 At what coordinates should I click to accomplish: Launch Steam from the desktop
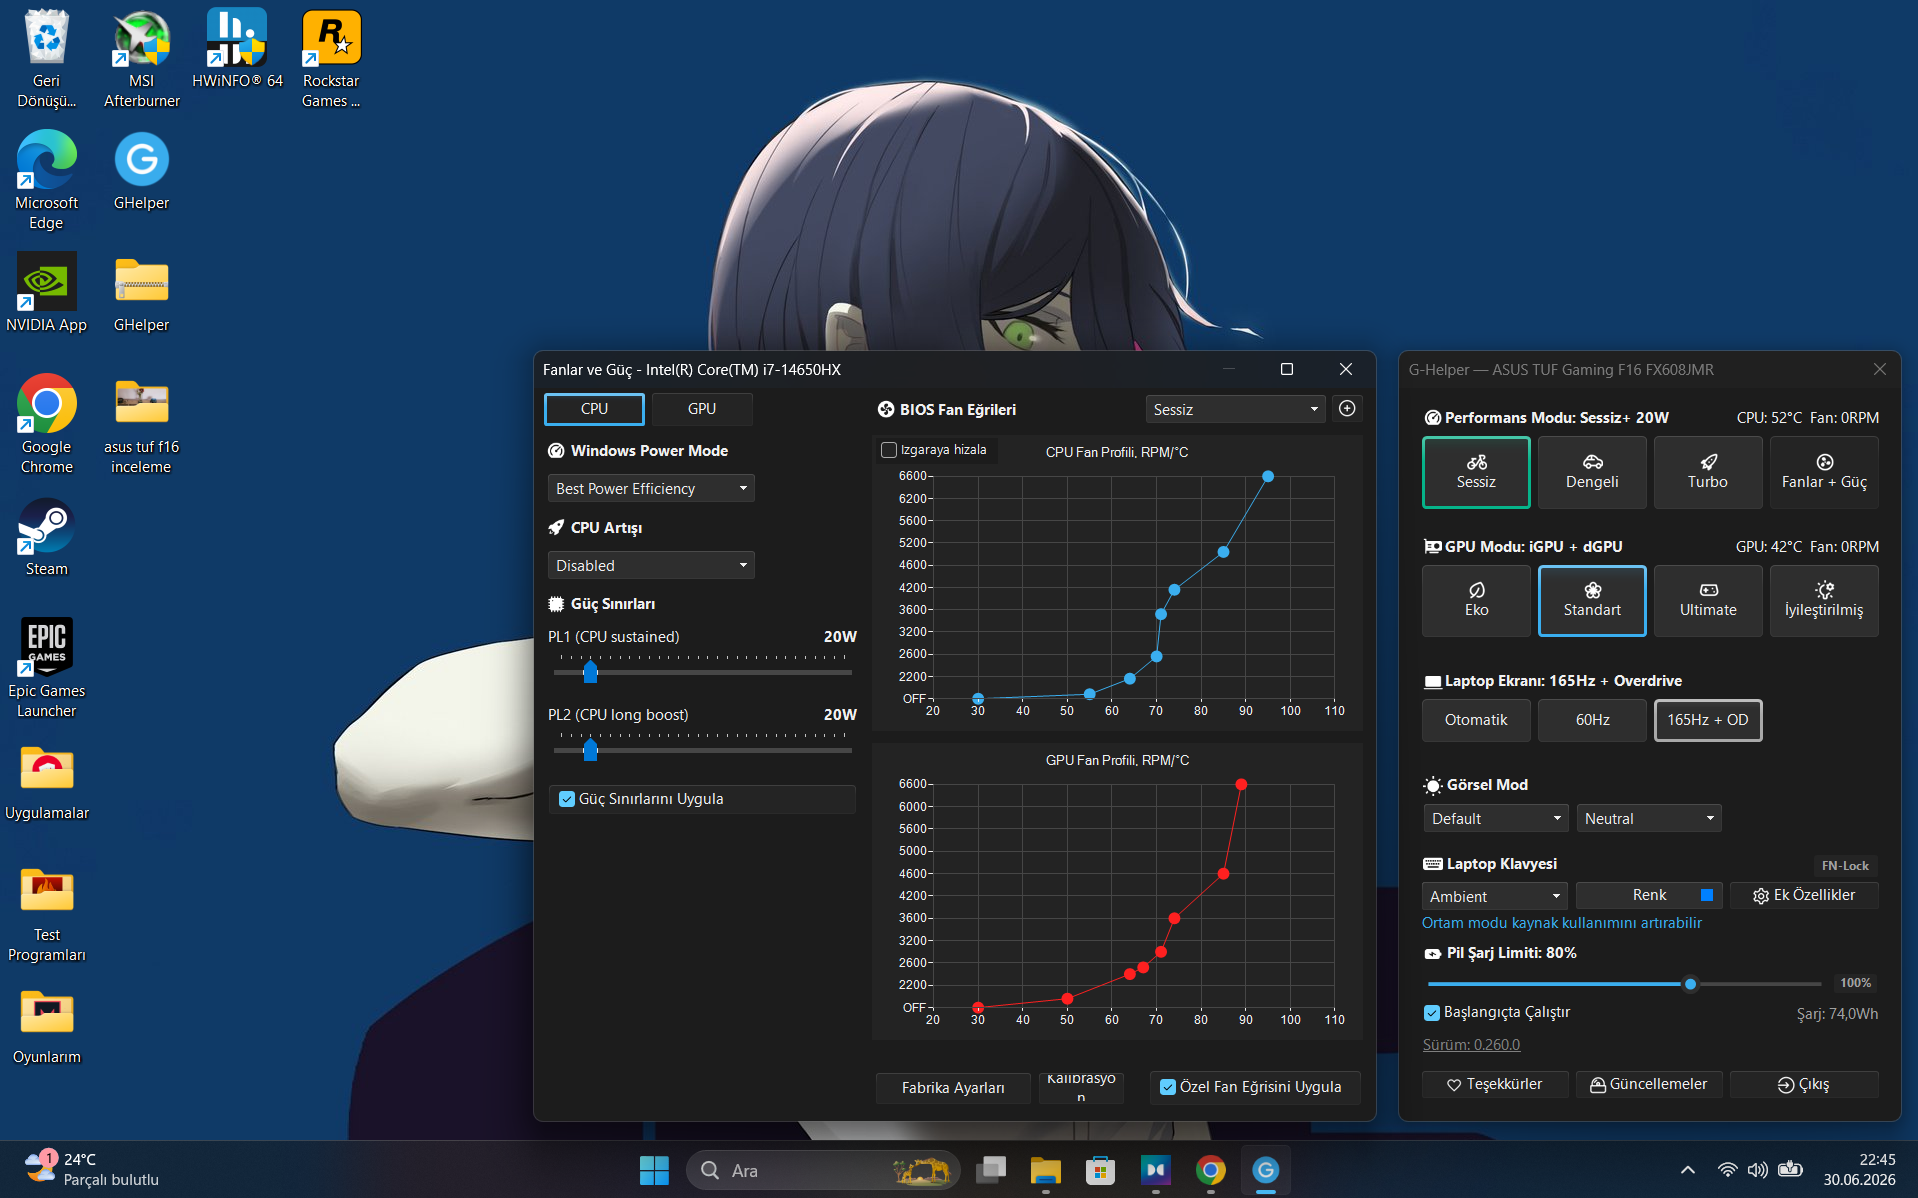(46, 536)
